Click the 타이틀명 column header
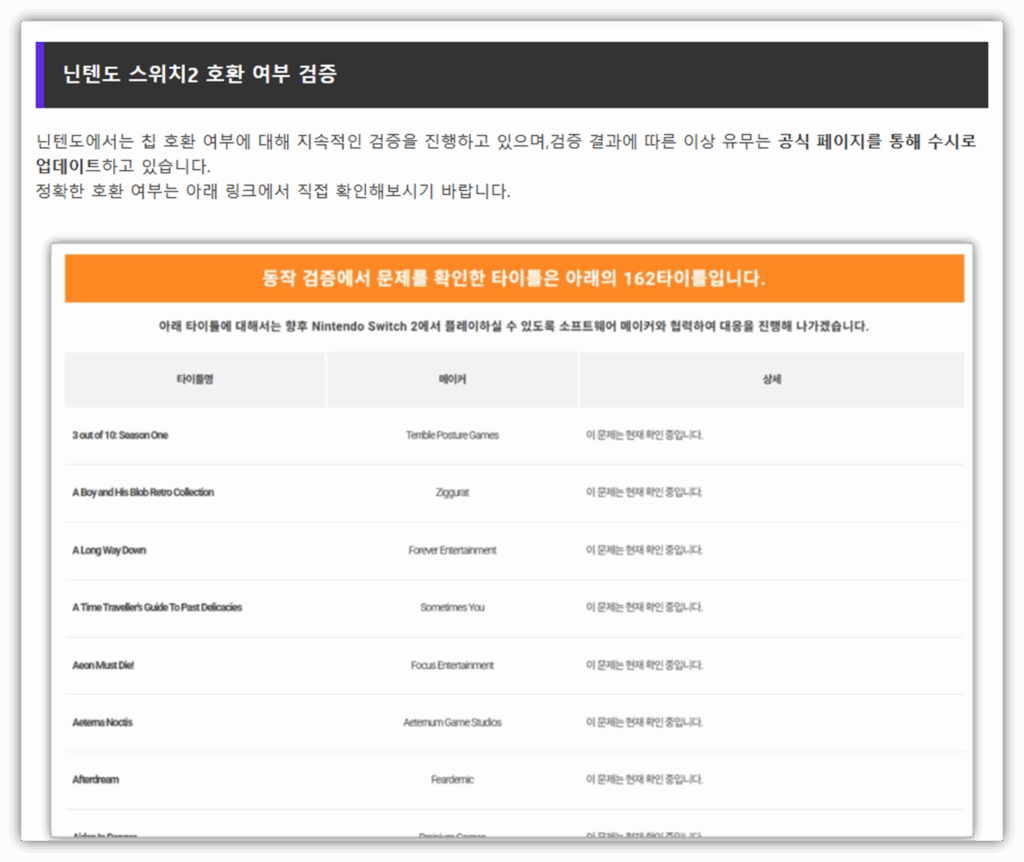The width and height of the screenshot is (1024, 862). [195, 379]
